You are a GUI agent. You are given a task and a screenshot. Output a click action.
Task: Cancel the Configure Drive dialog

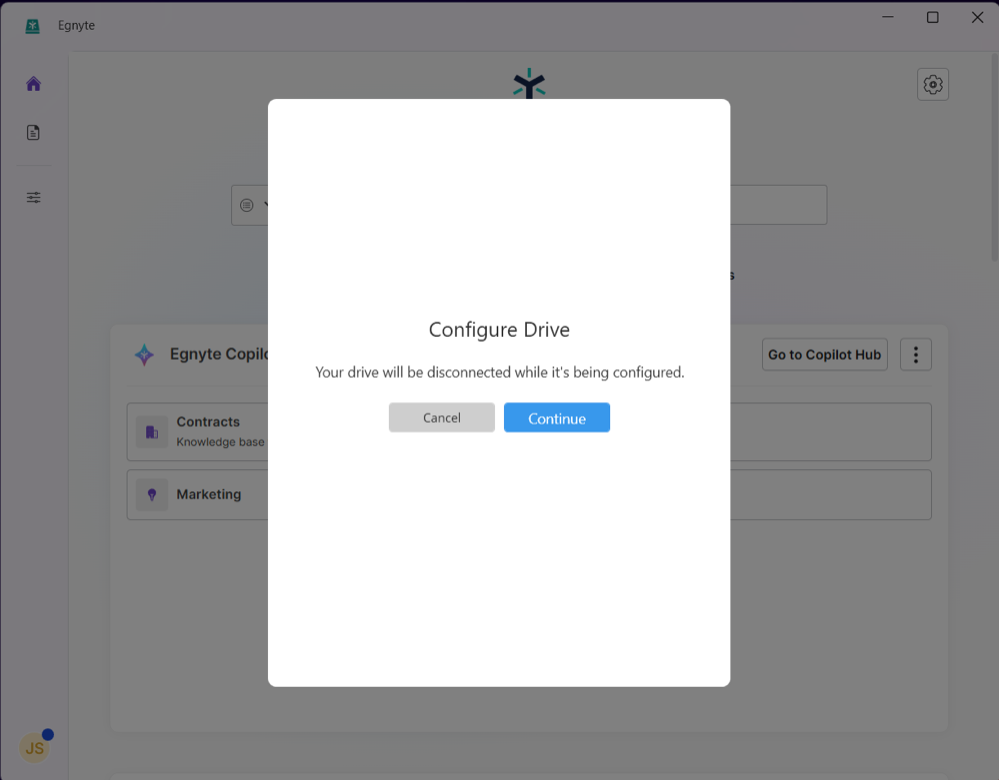click(442, 417)
